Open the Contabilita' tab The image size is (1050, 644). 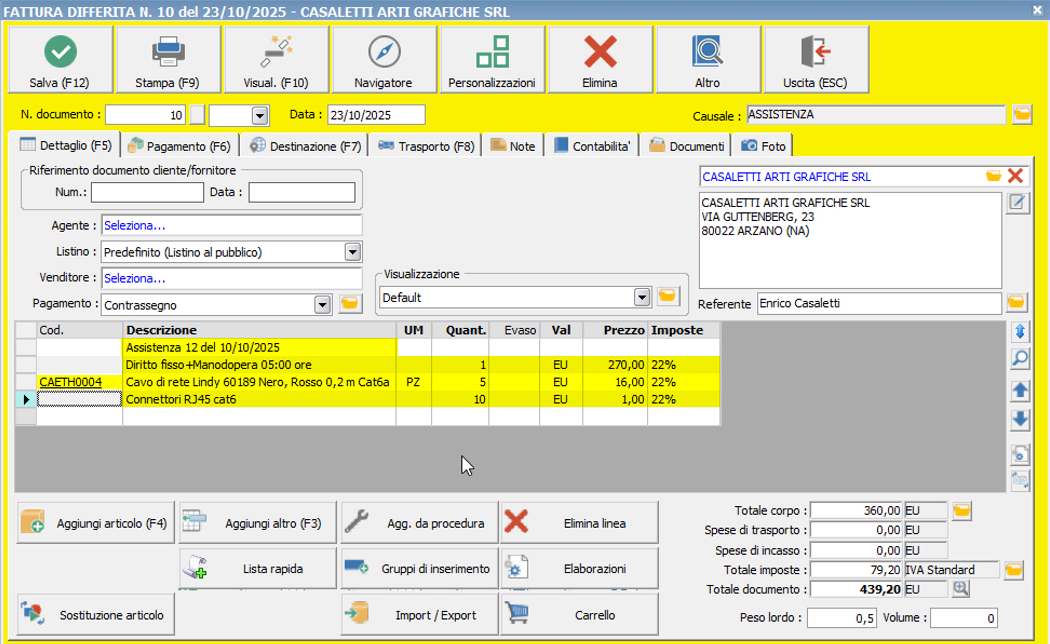tap(591, 146)
